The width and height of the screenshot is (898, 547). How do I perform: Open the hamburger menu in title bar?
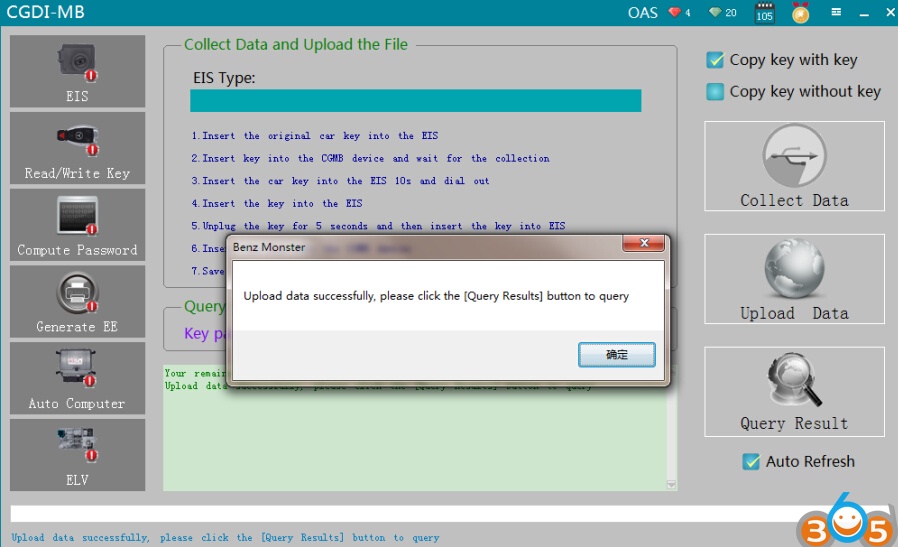pos(836,12)
